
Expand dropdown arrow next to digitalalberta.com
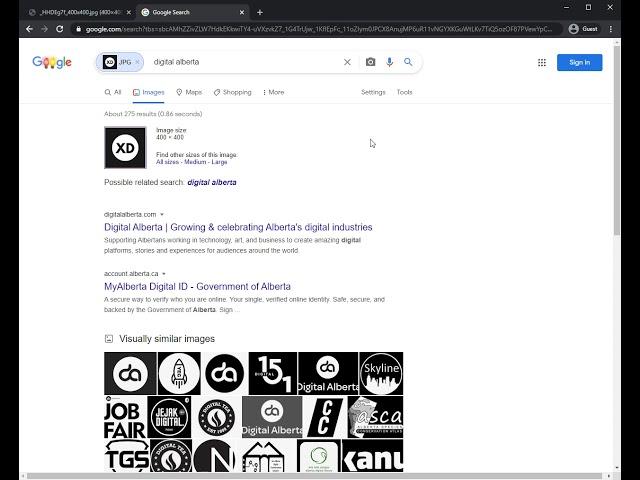click(162, 215)
